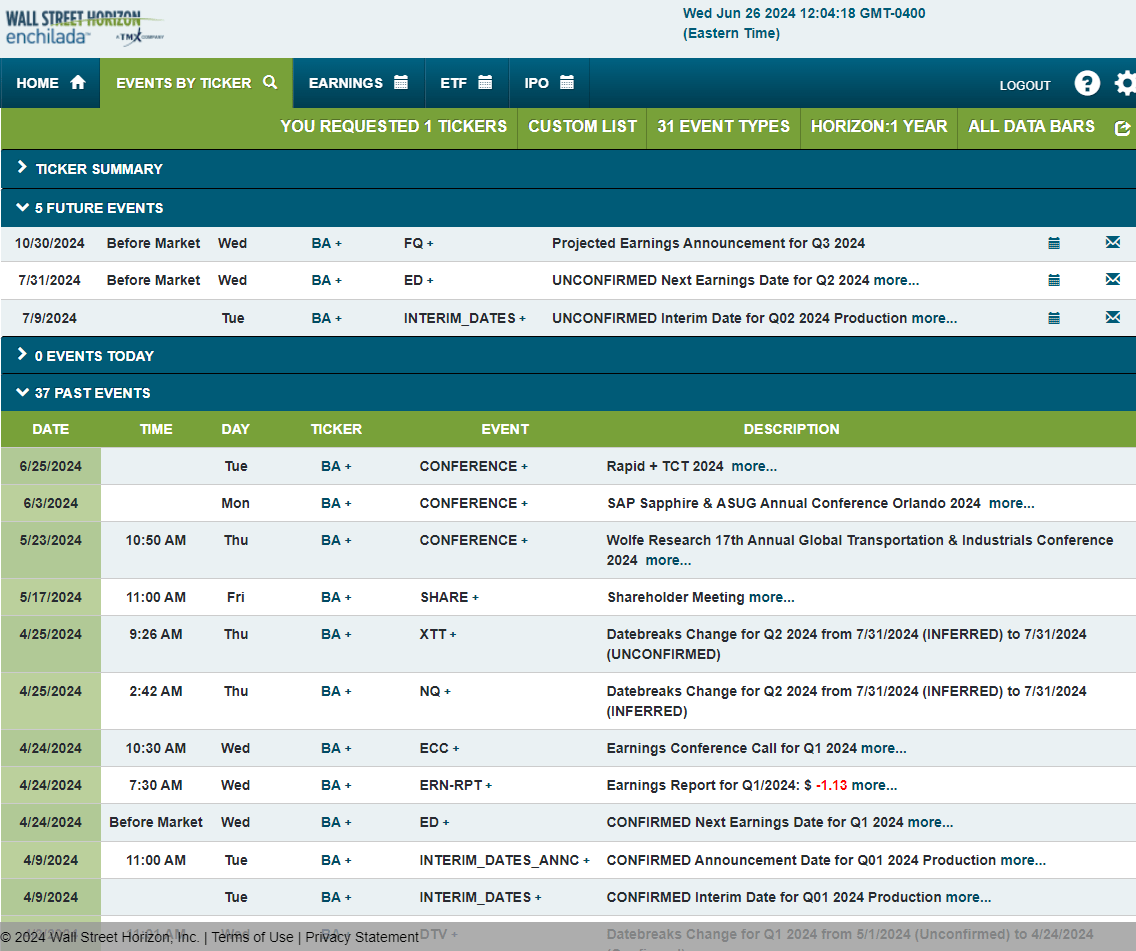The width and height of the screenshot is (1136, 951).
Task: Switch to the IPO tab
Action: (549, 83)
